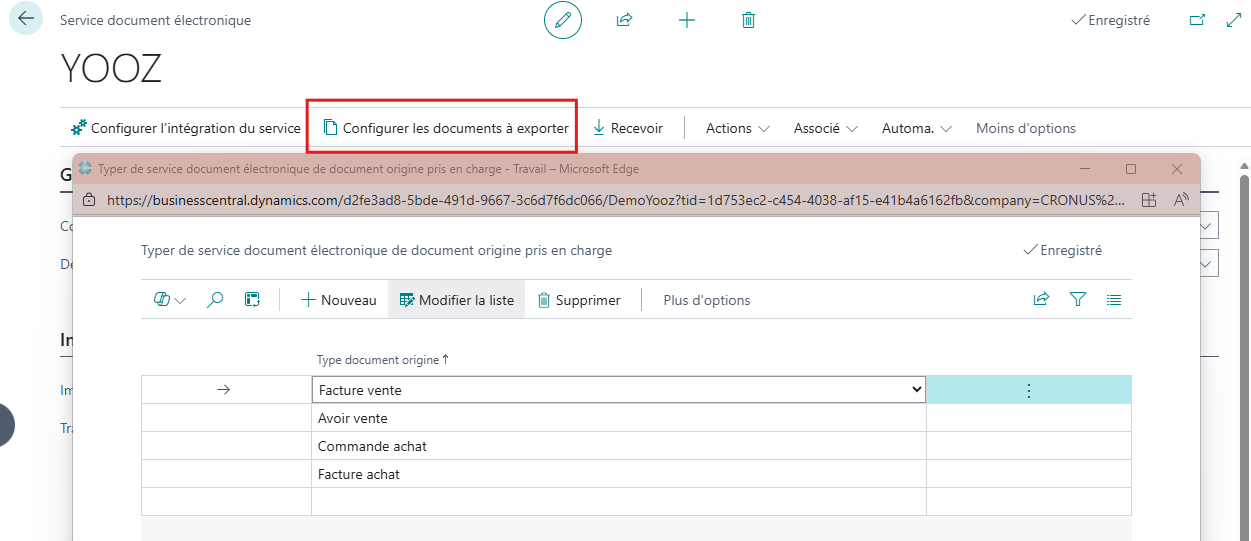Click the pencil edit icon

pos(563,20)
